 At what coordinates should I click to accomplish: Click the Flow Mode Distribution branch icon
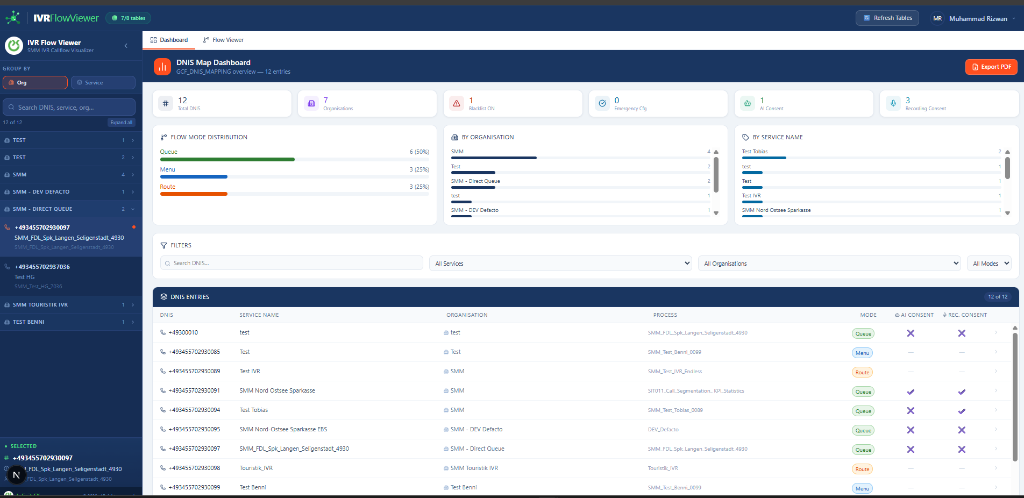click(x=163, y=137)
